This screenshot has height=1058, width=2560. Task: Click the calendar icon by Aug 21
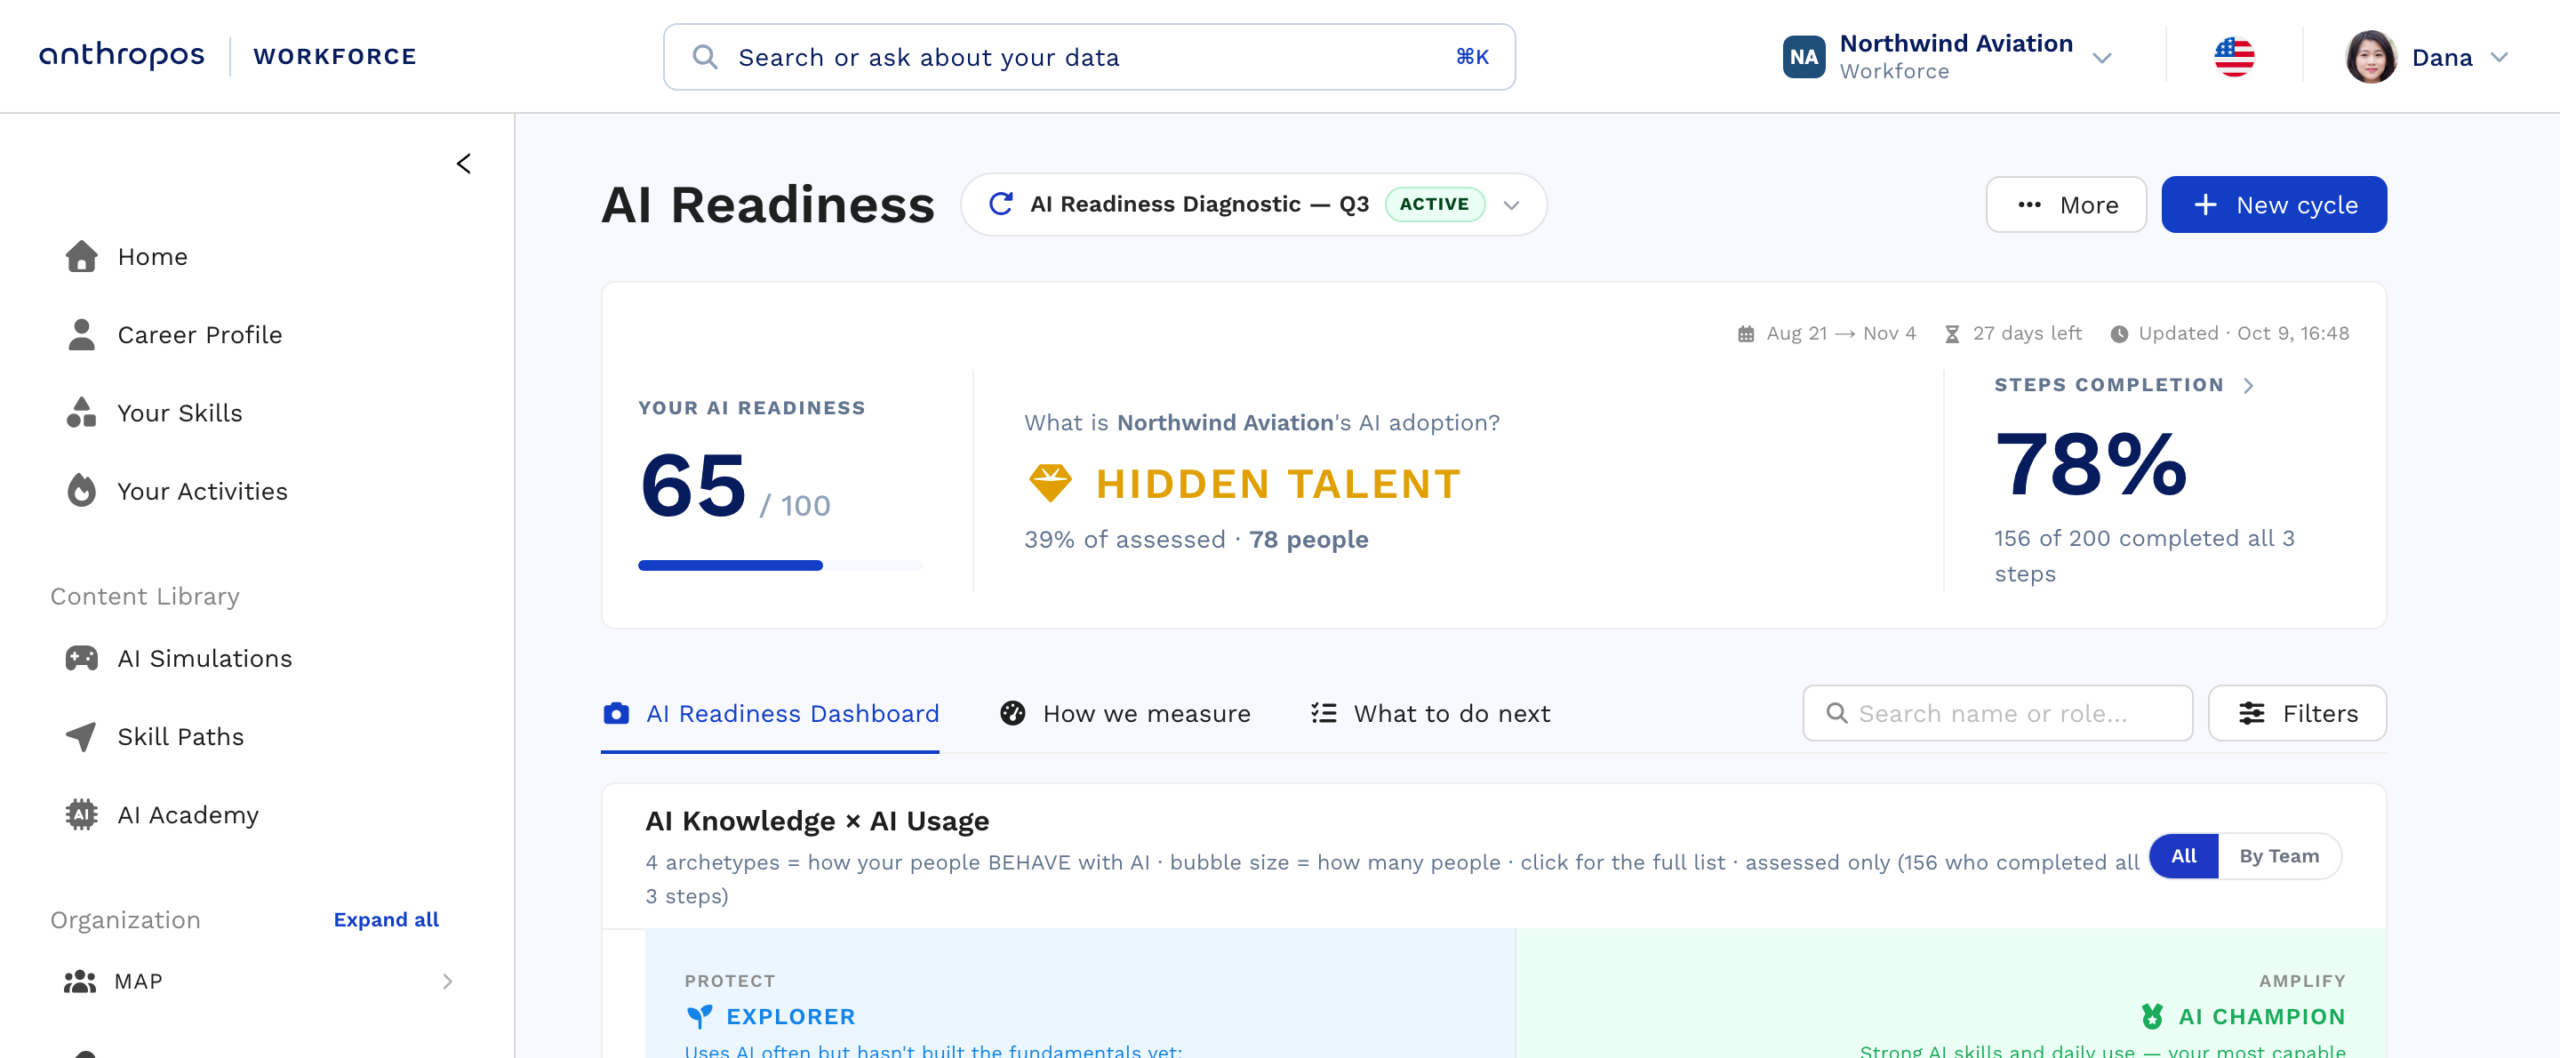1746,334
